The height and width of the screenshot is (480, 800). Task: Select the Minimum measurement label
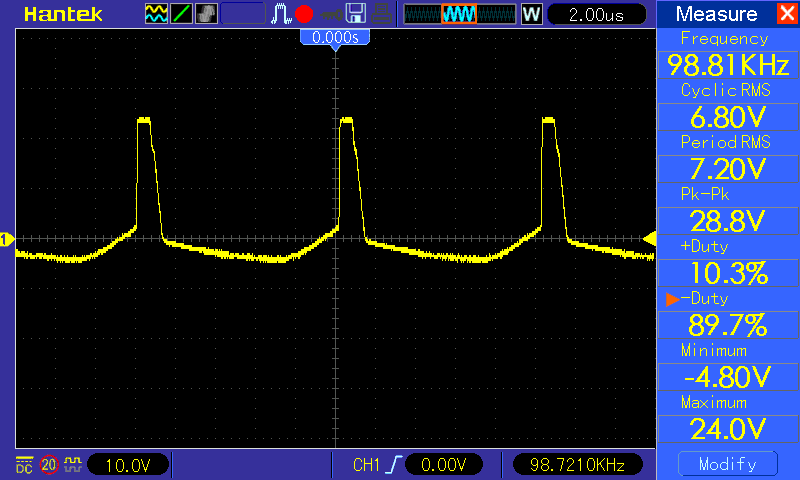(714, 350)
